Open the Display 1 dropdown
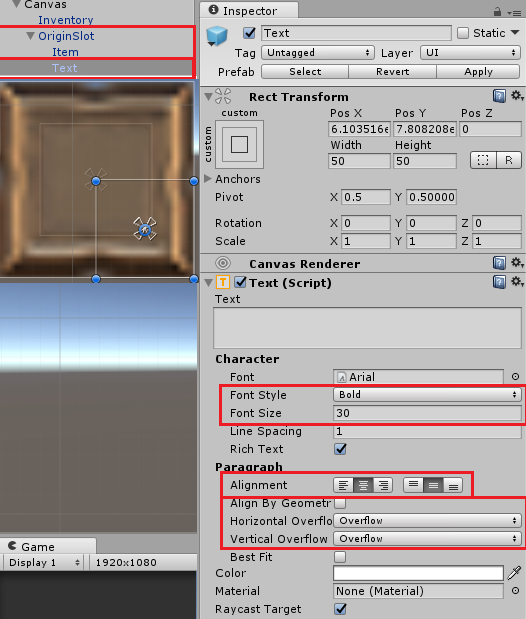Viewport: 526px width, 619px height. point(44,562)
